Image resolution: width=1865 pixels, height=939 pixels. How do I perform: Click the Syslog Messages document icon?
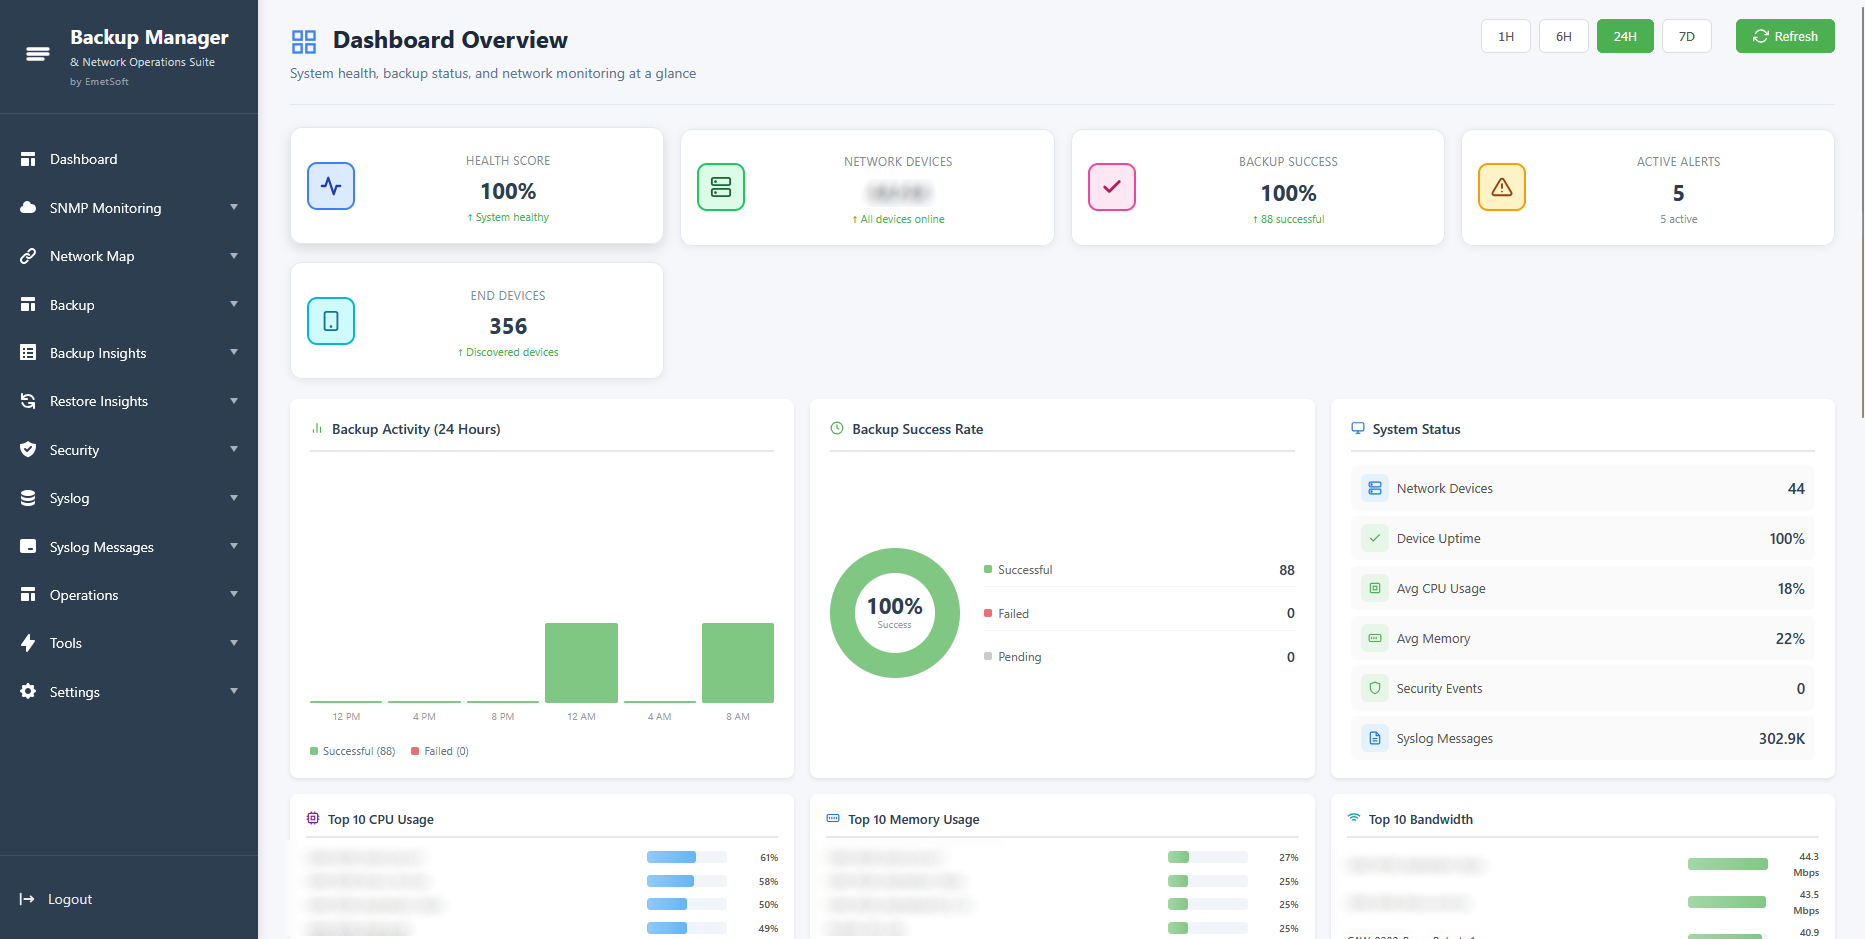click(1375, 738)
